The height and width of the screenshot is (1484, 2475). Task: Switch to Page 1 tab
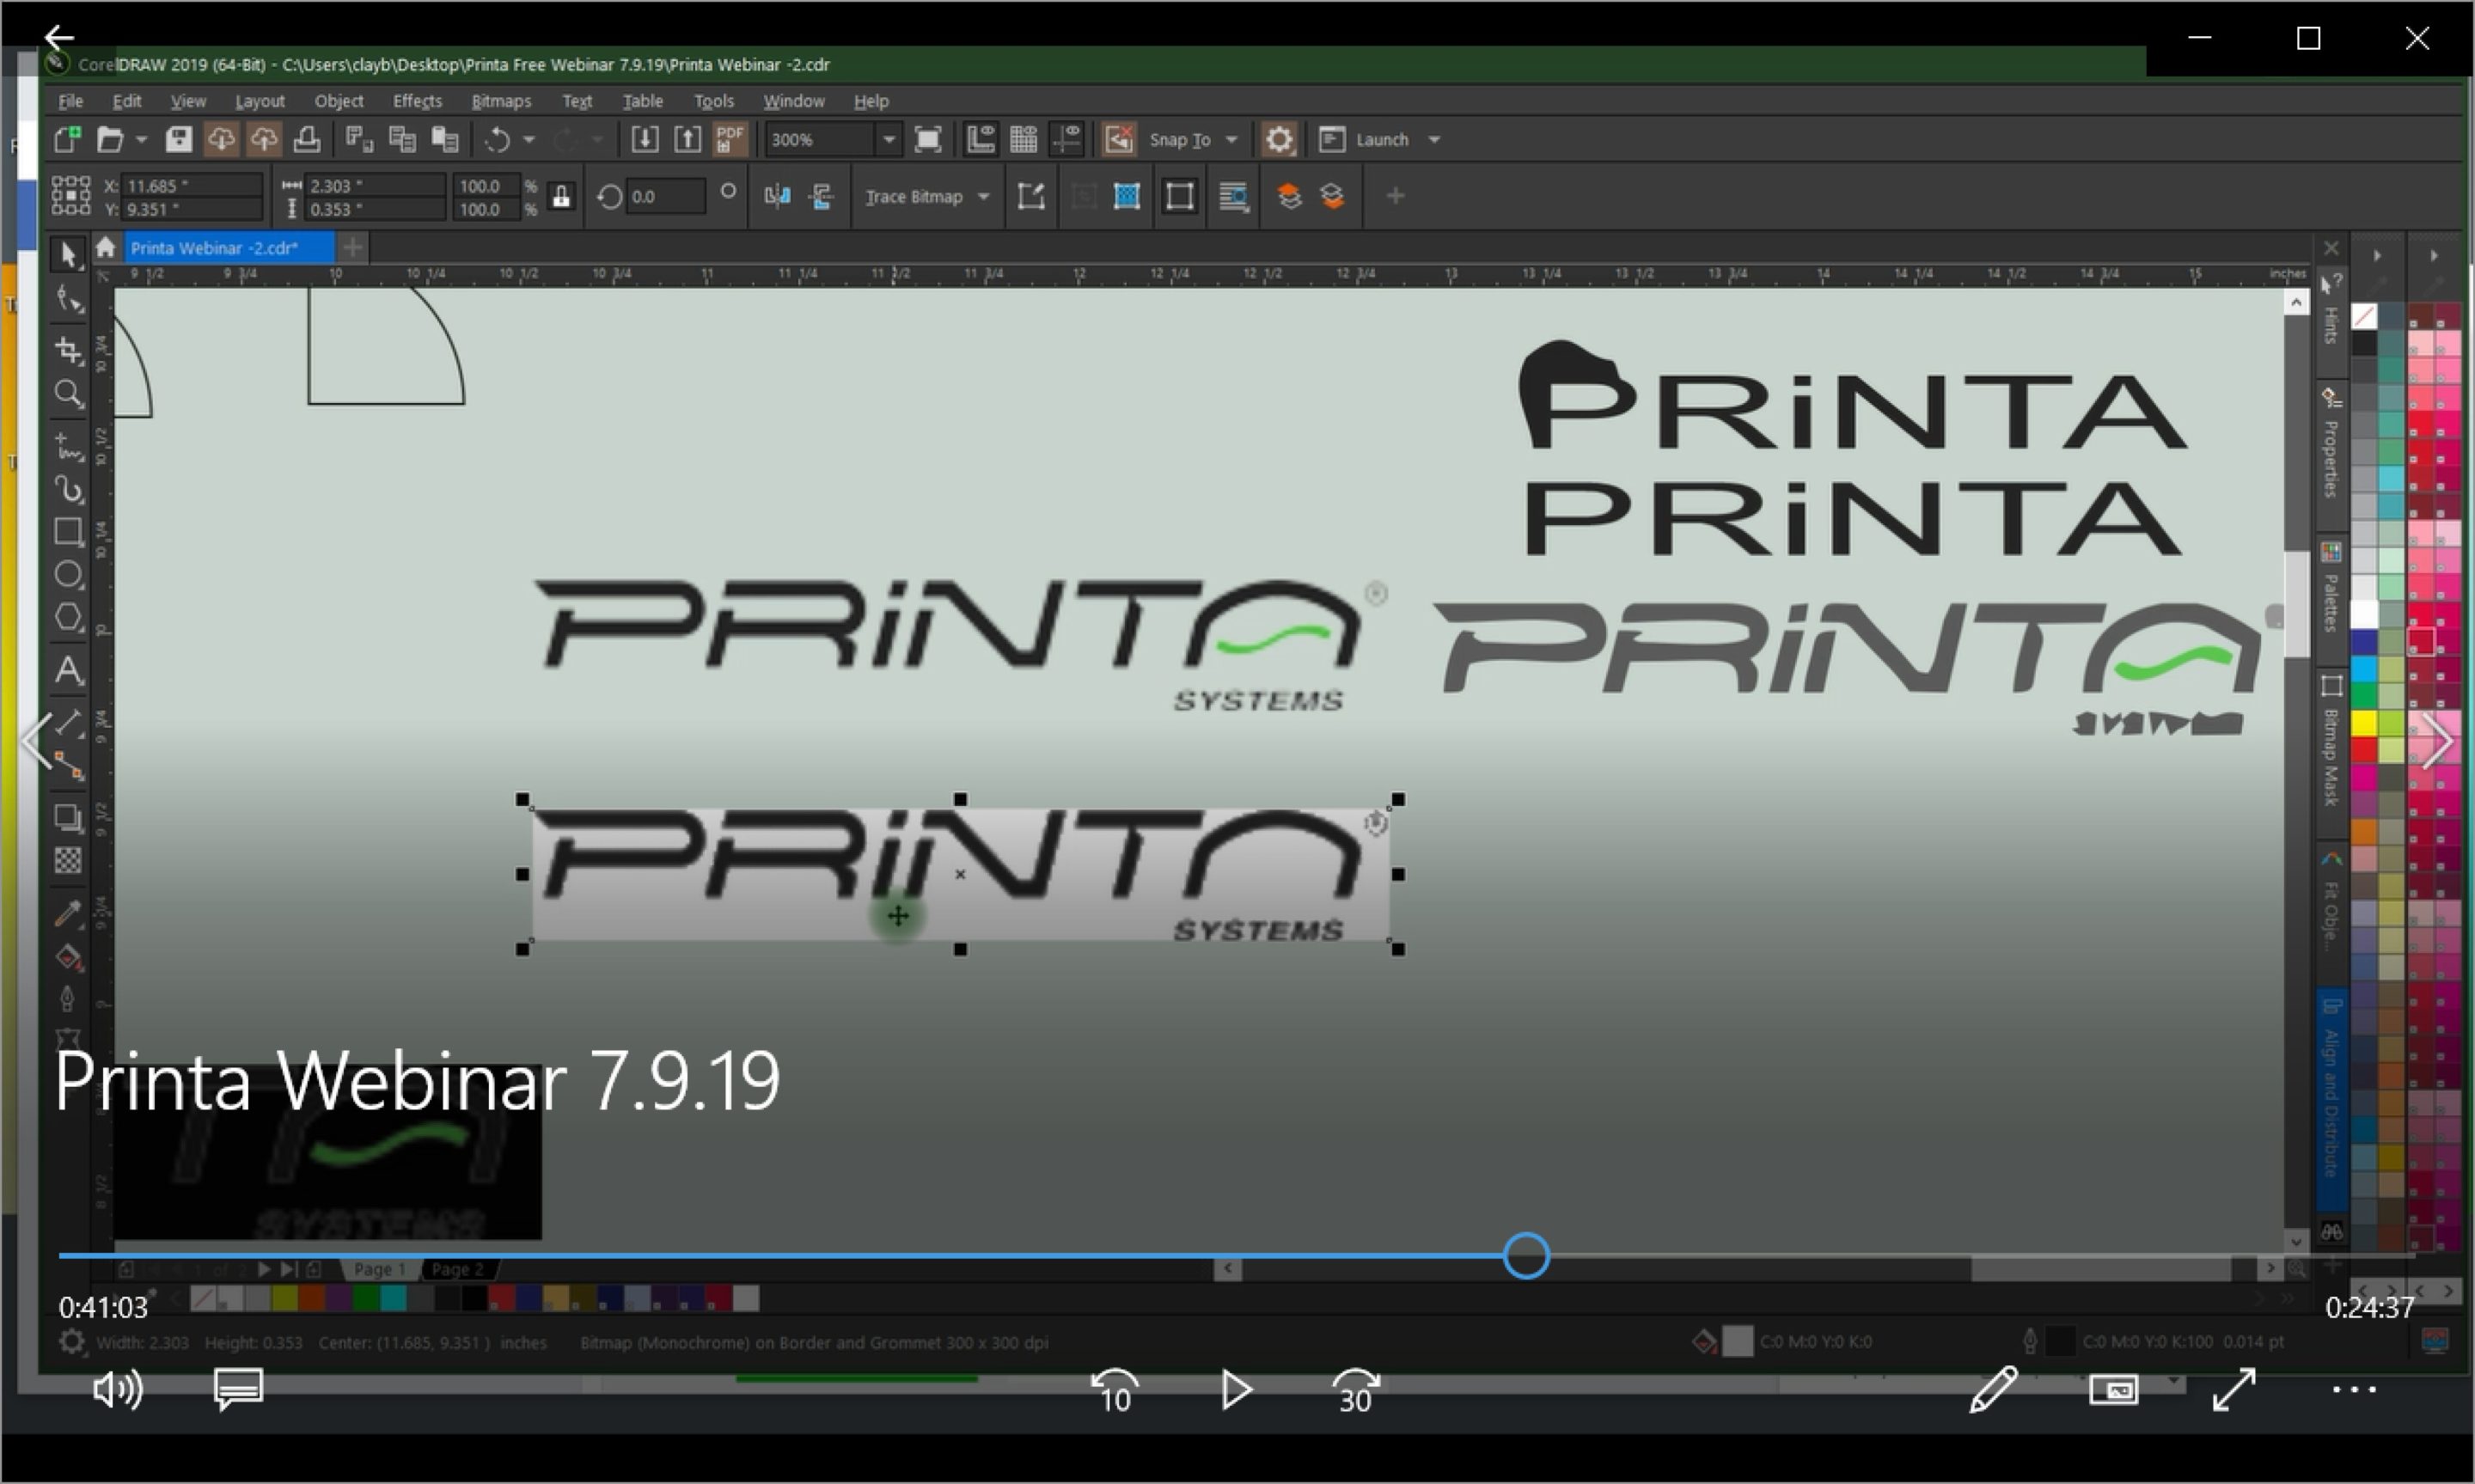pyautogui.click(x=379, y=1269)
